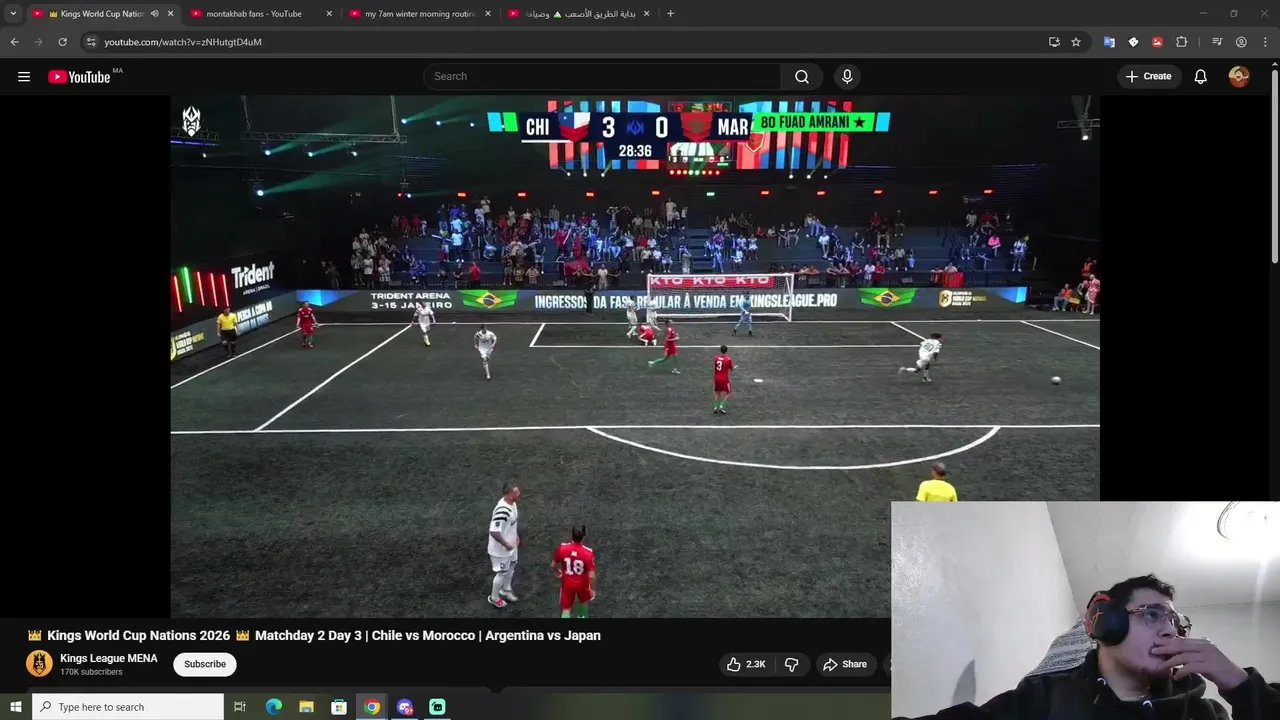1280x720 pixels.
Task: Open a new tab with plus button
Action: (x=670, y=14)
